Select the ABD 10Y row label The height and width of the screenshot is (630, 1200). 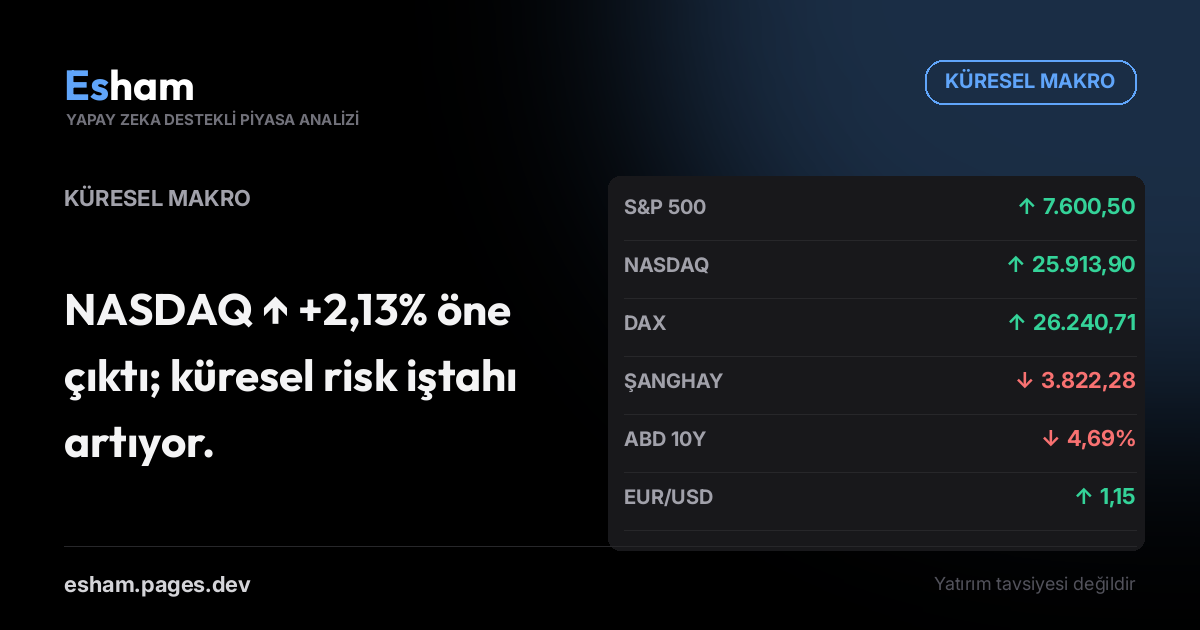click(665, 439)
